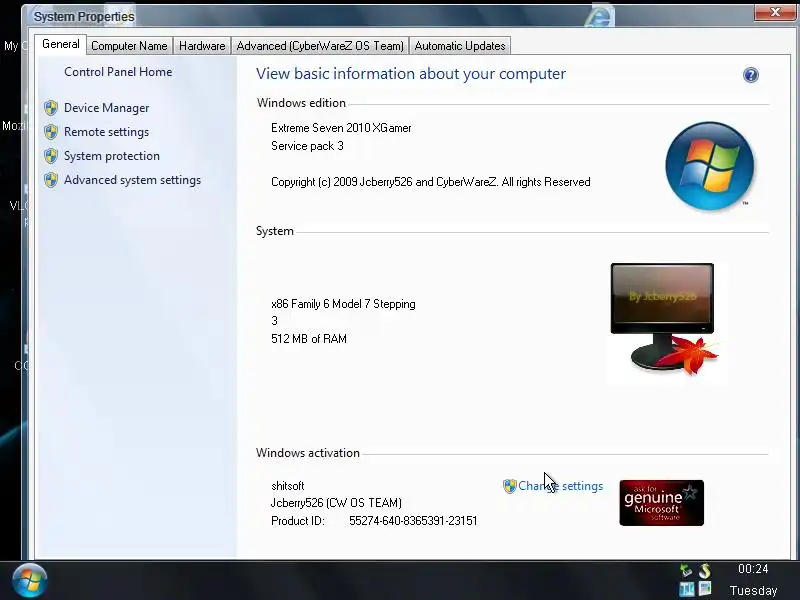
Task: Click the Product ID number 55274-640-8365391-23151
Action: click(x=413, y=521)
